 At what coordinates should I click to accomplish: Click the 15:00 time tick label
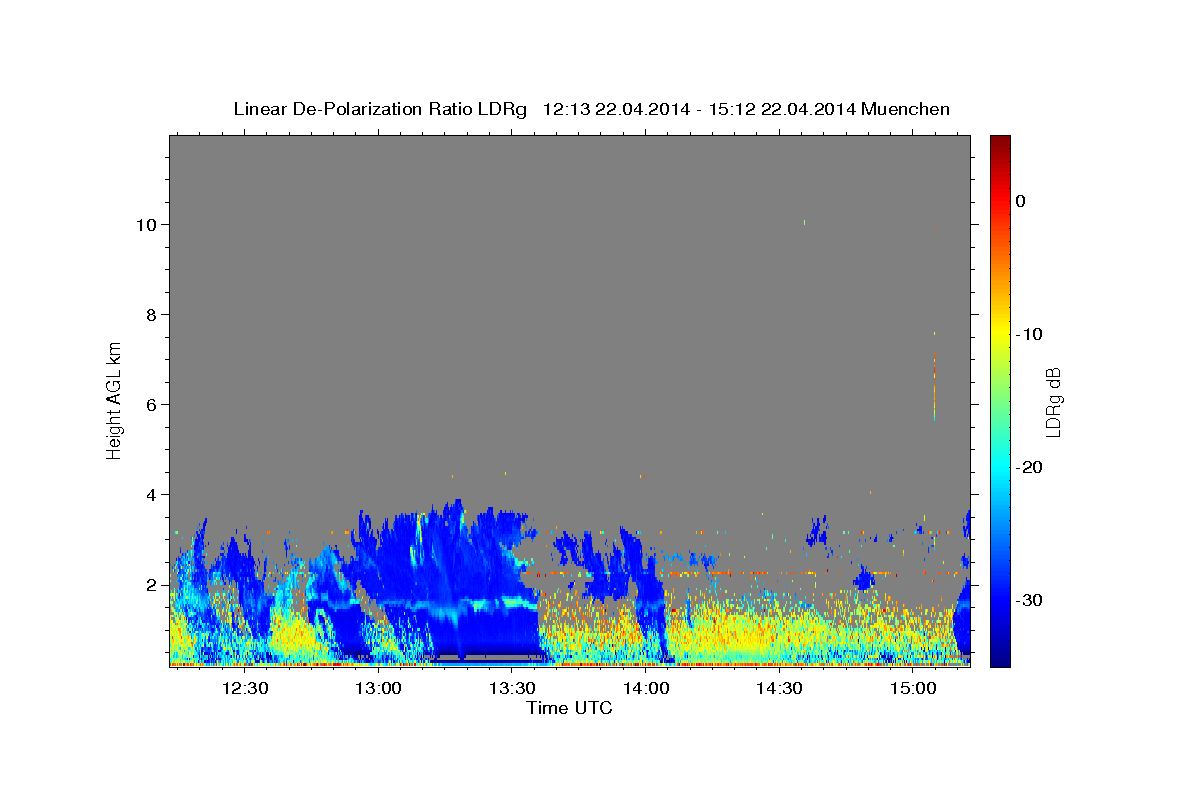913,688
